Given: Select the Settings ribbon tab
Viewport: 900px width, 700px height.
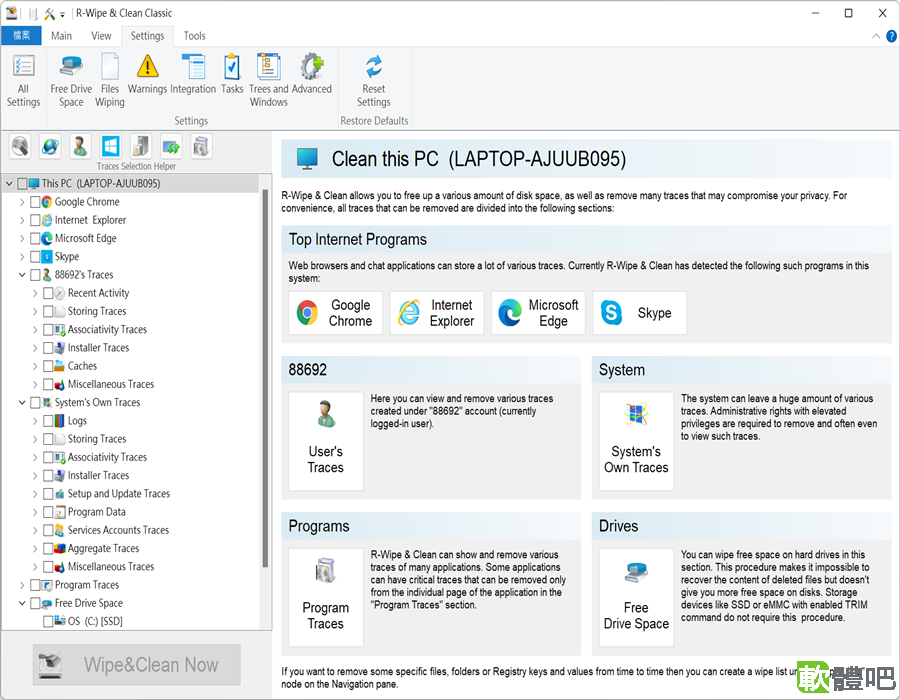Looking at the screenshot, I should pyautogui.click(x=148, y=36).
